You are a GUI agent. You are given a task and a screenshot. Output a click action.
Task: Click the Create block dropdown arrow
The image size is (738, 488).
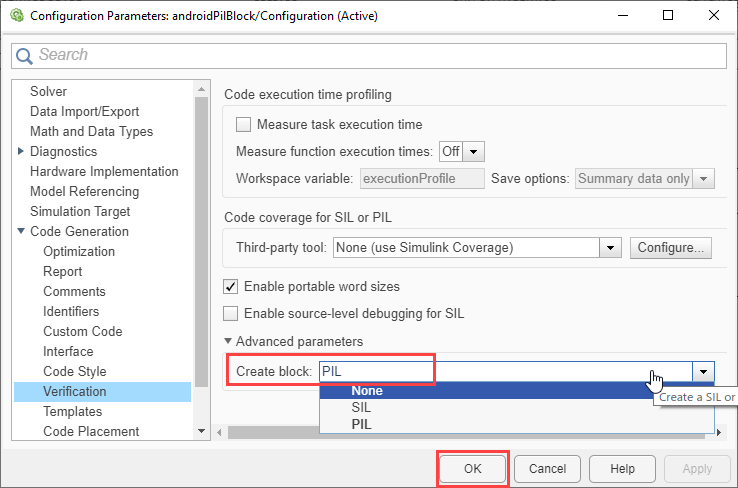coord(705,371)
